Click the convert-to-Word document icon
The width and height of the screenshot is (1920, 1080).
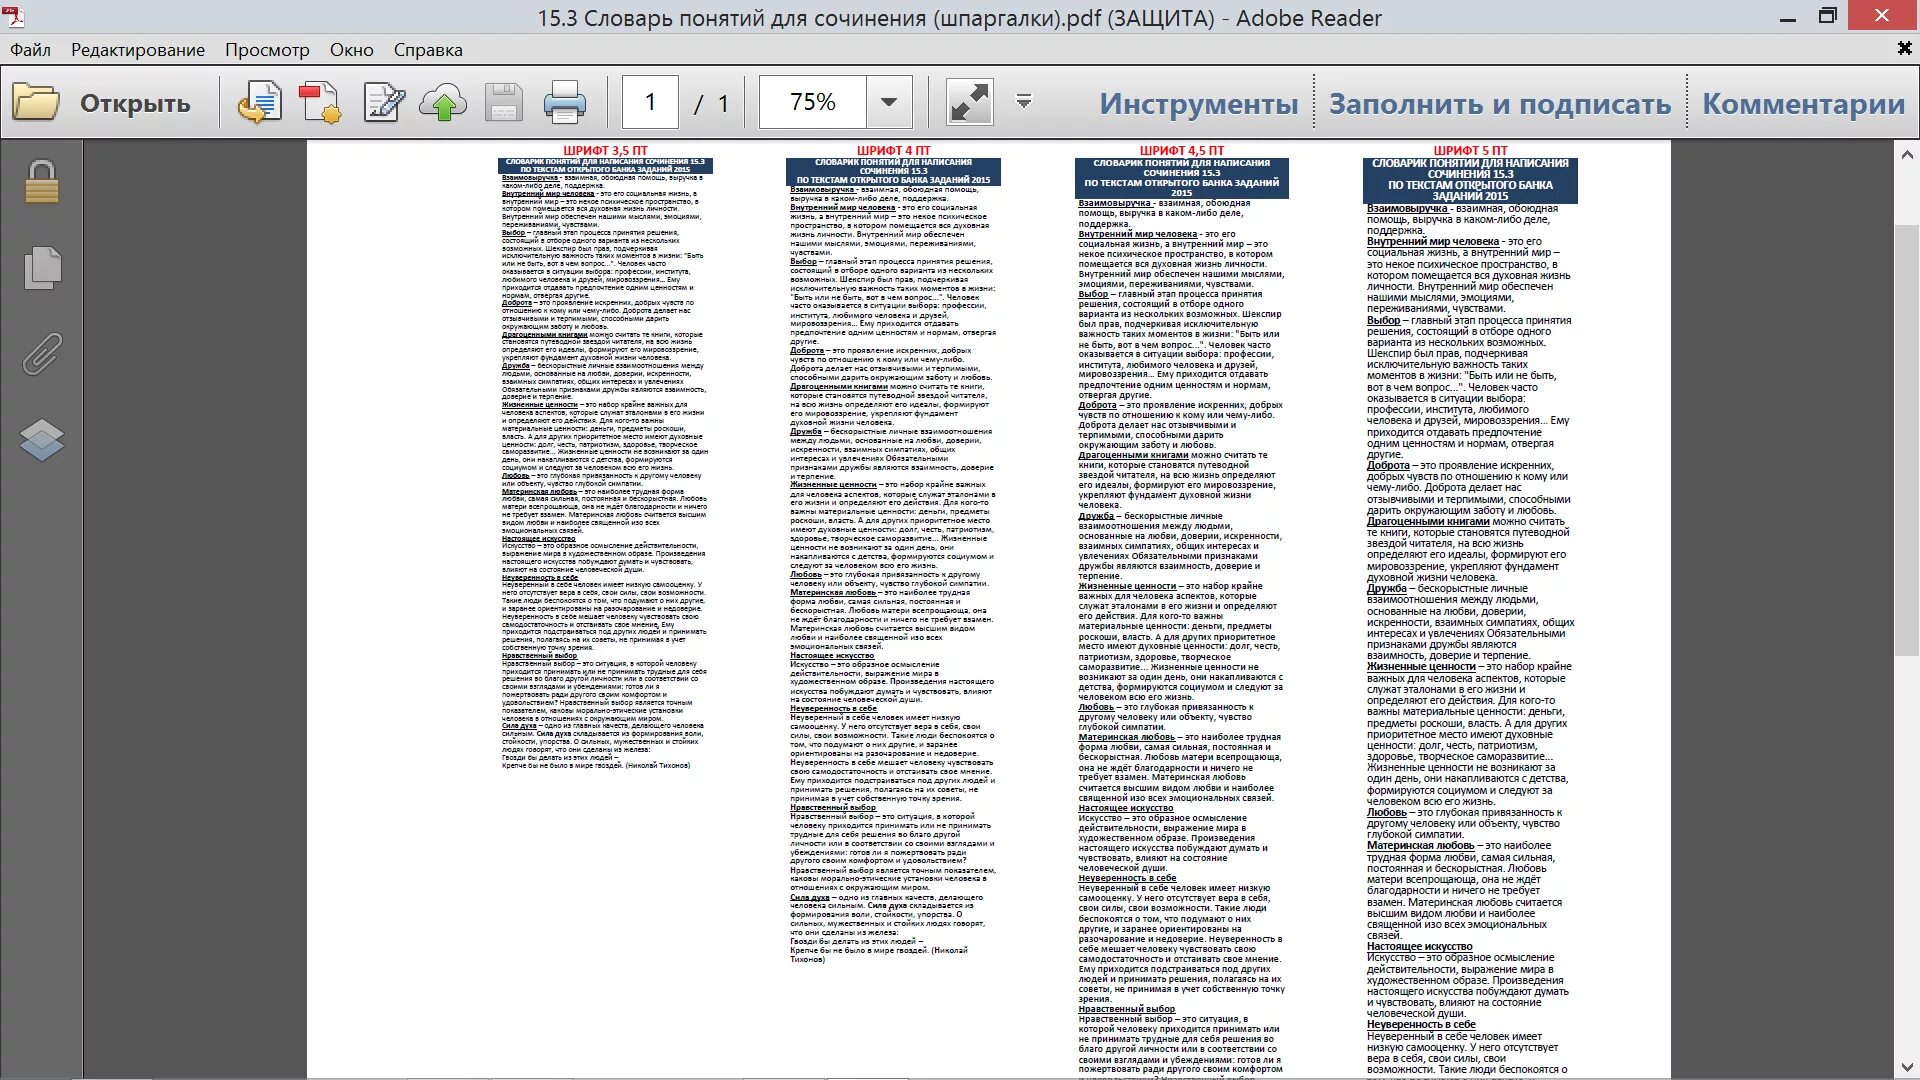[x=260, y=102]
